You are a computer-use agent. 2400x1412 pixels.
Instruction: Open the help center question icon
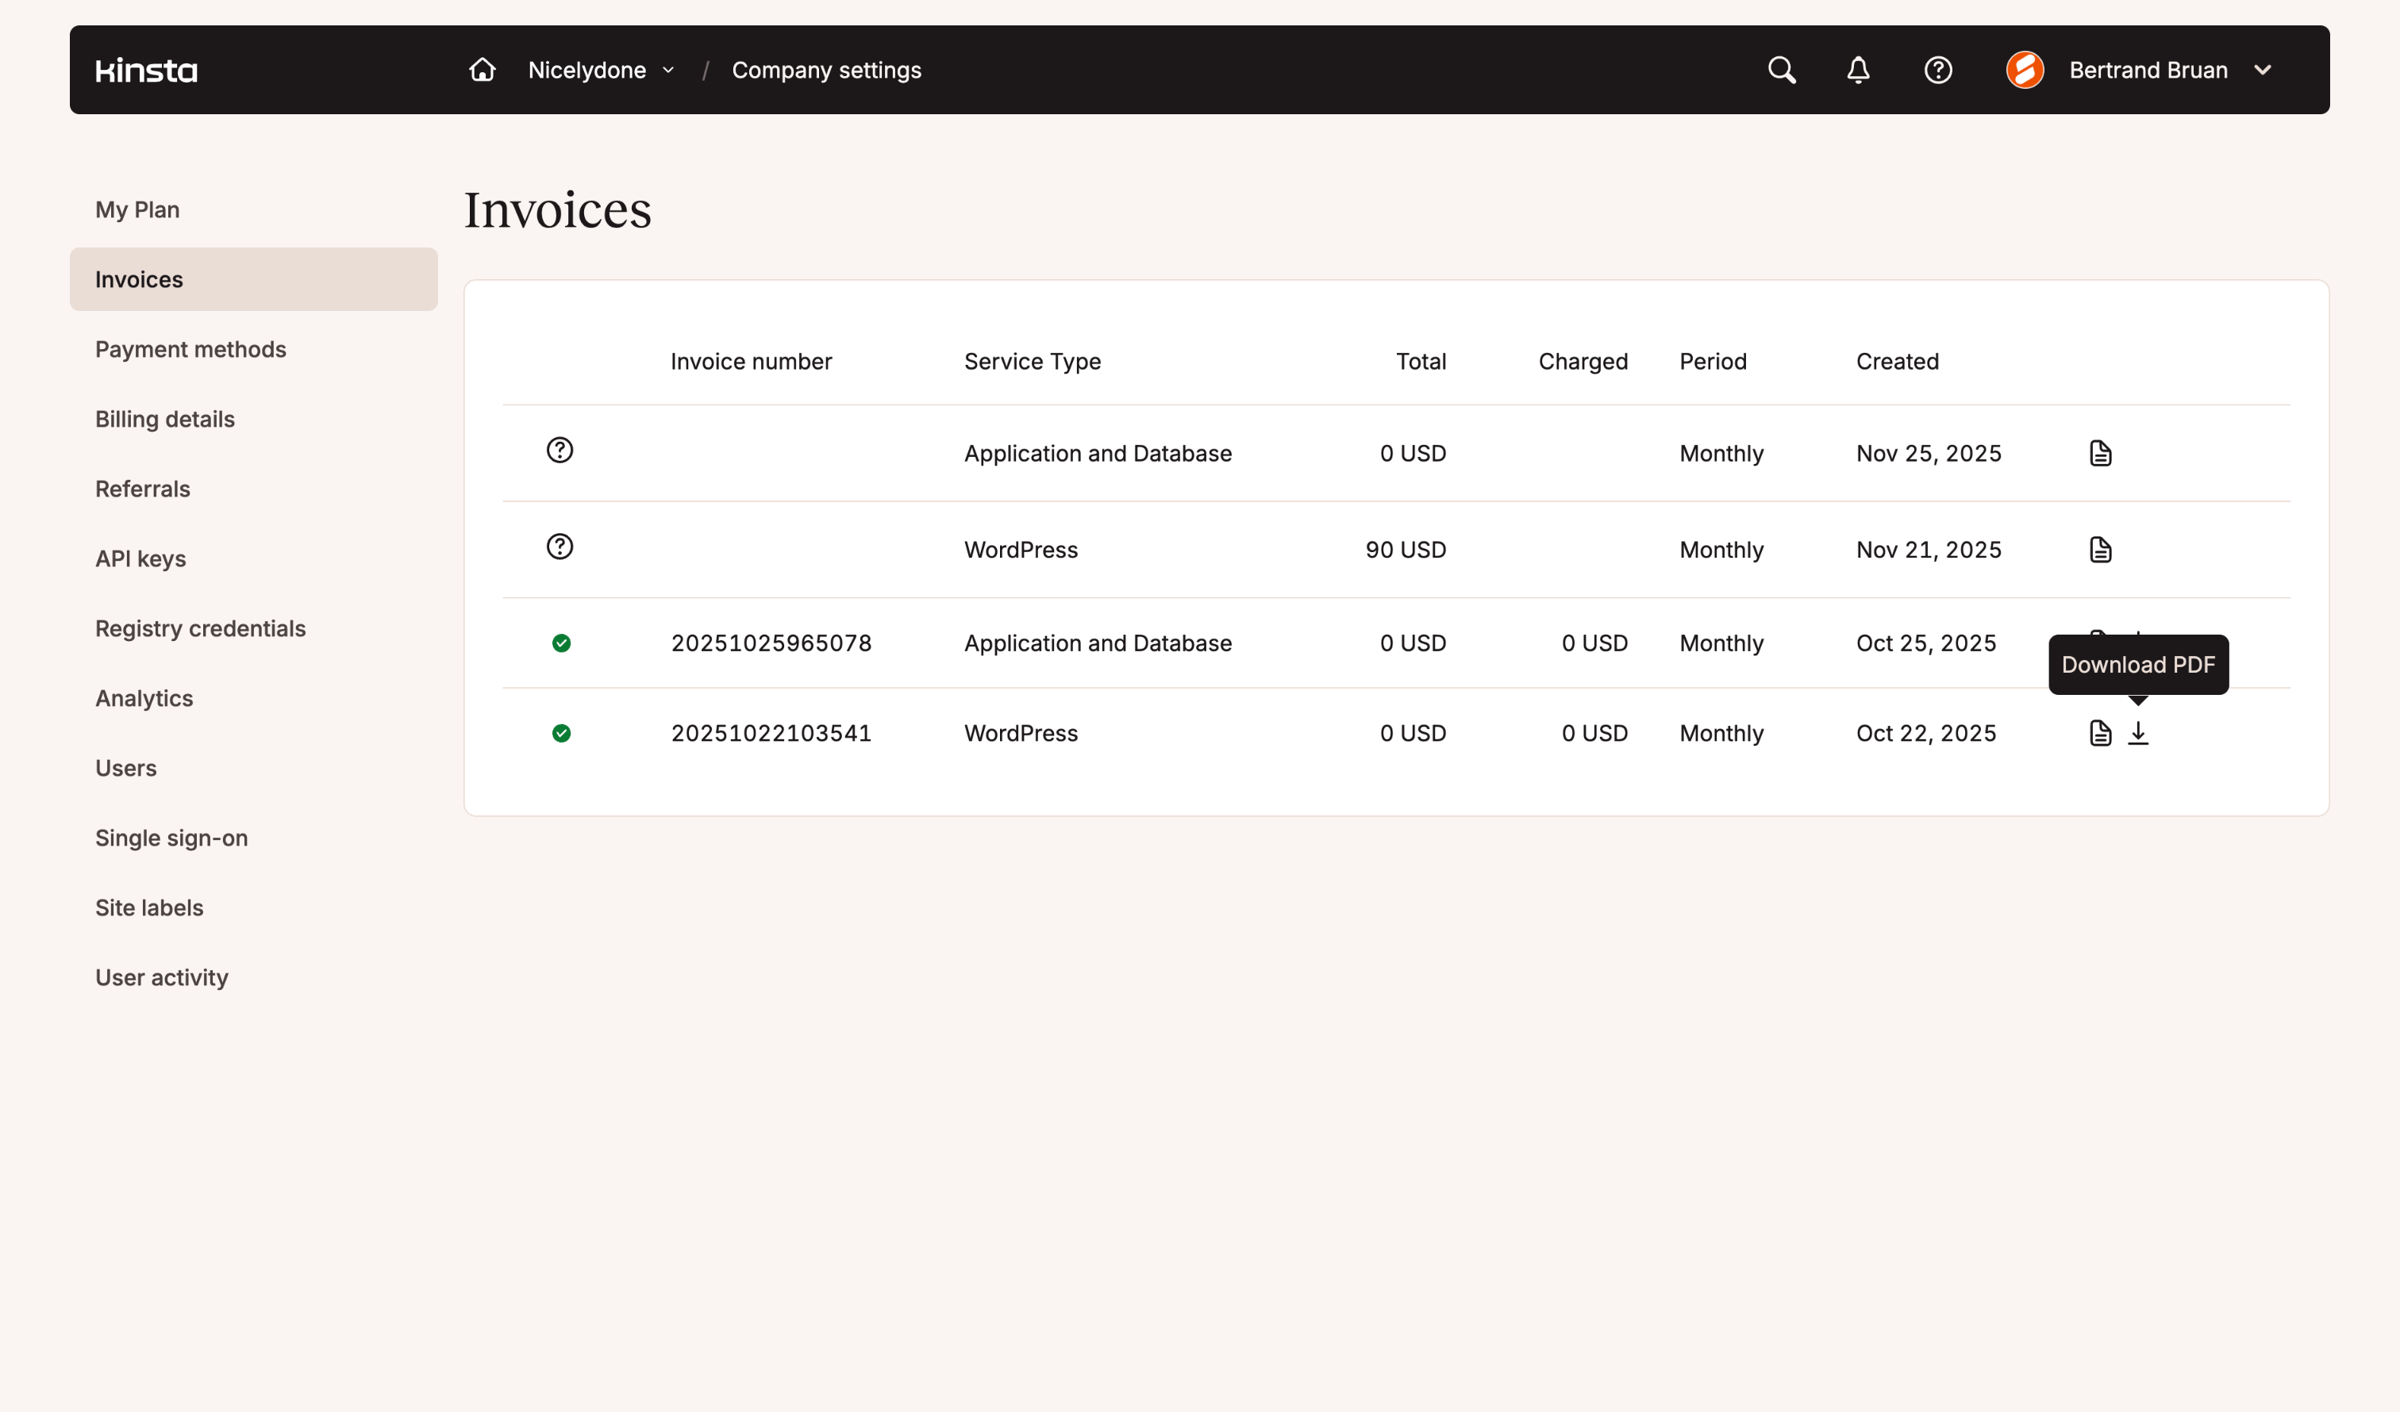click(1938, 70)
